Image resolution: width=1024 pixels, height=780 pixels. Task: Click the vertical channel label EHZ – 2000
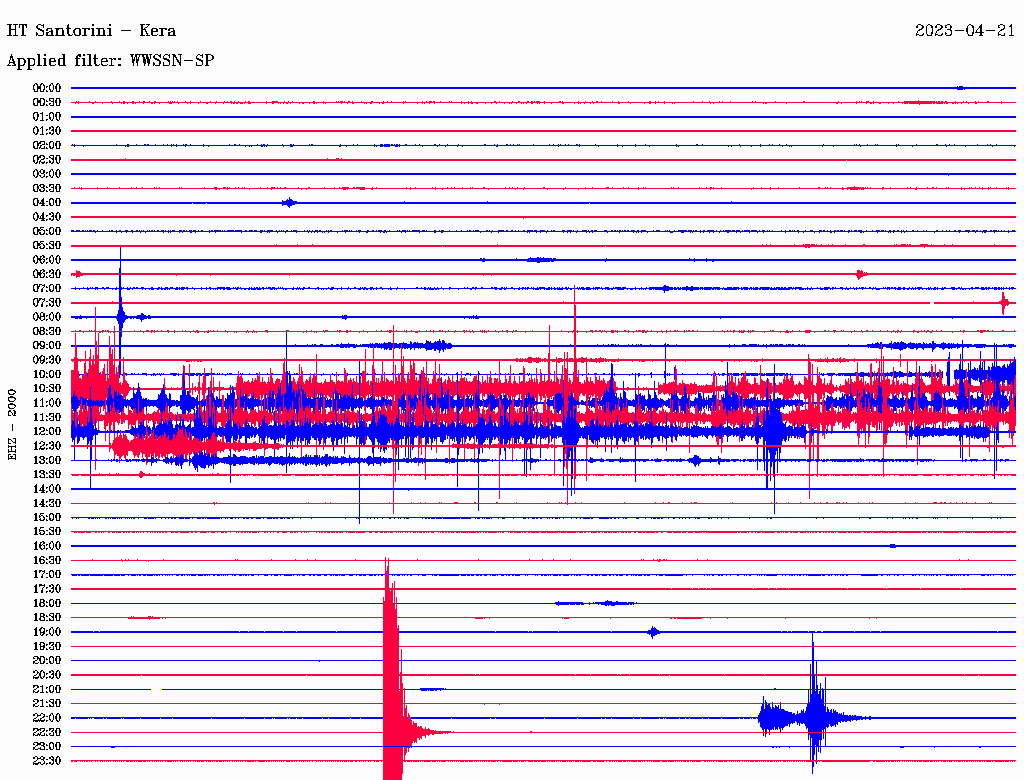[12, 425]
